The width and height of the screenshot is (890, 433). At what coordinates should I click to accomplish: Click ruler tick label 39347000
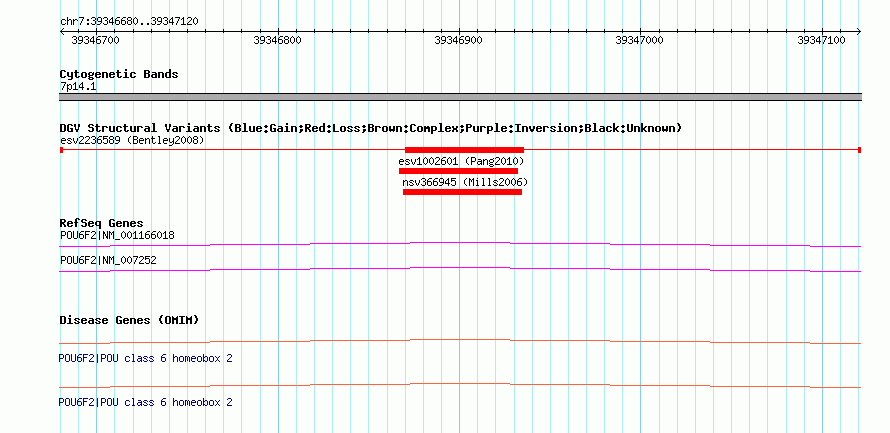[x=640, y=40]
